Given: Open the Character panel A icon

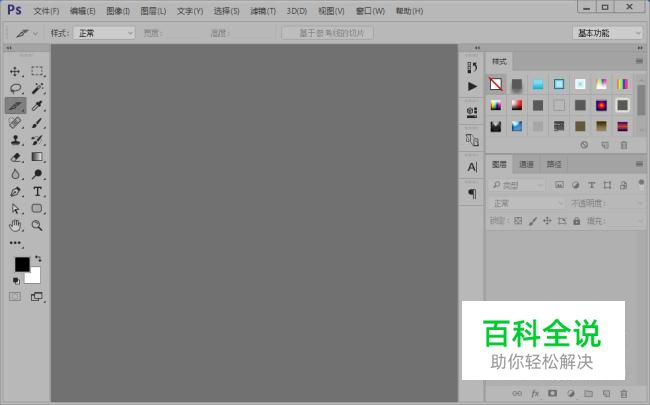Looking at the screenshot, I should point(472,167).
